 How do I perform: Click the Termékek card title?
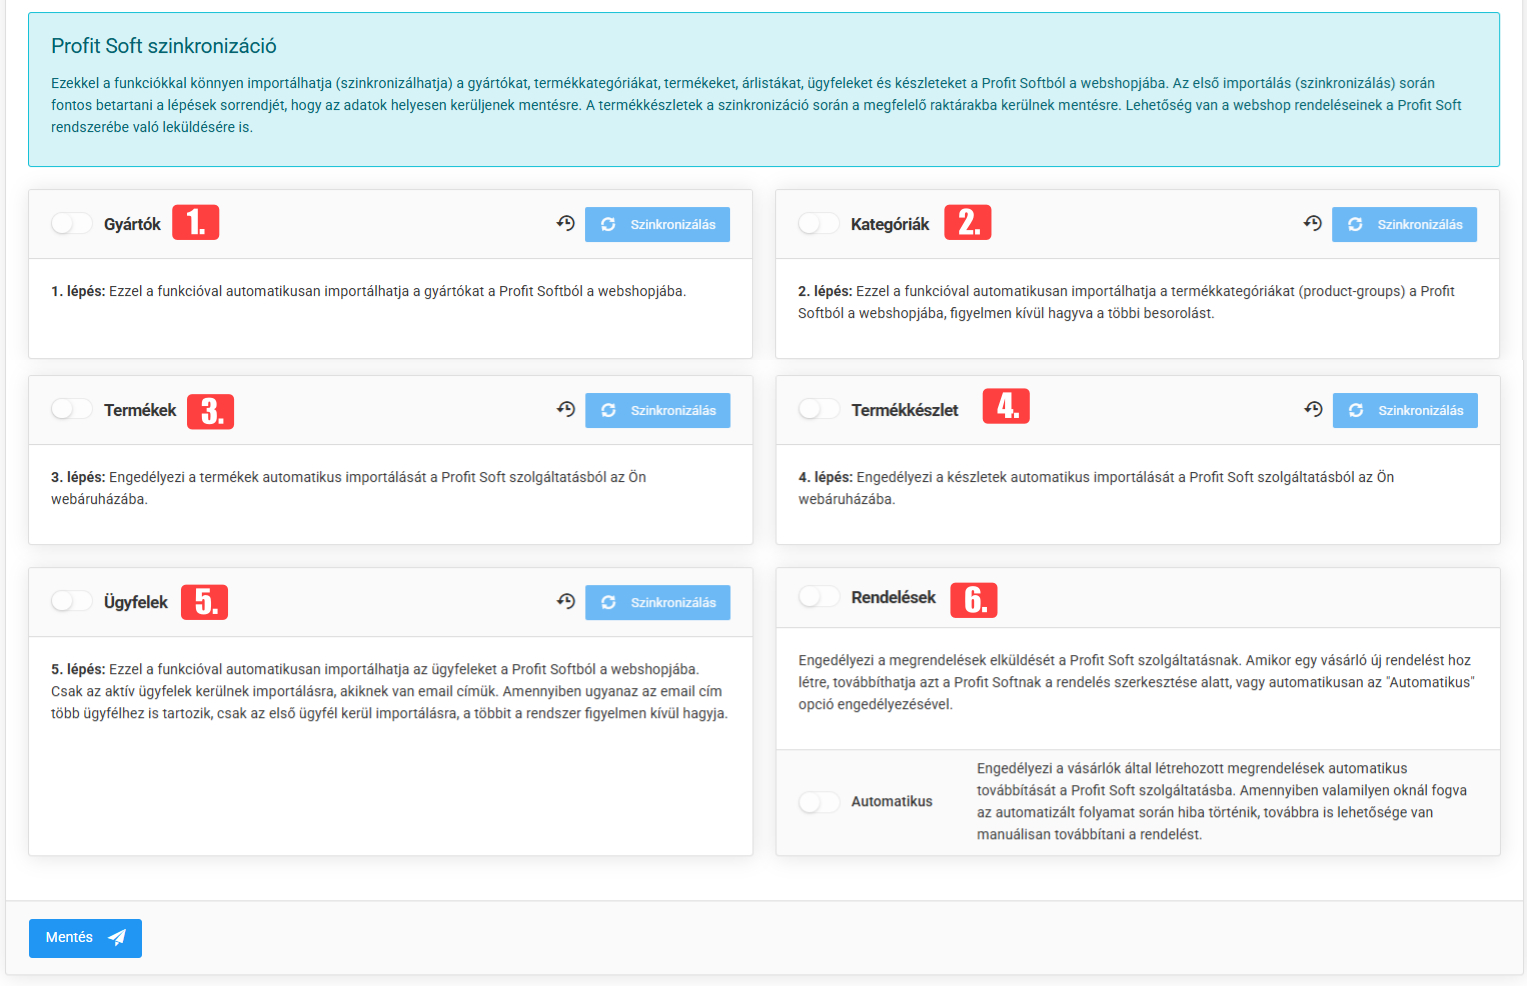(x=140, y=410)
